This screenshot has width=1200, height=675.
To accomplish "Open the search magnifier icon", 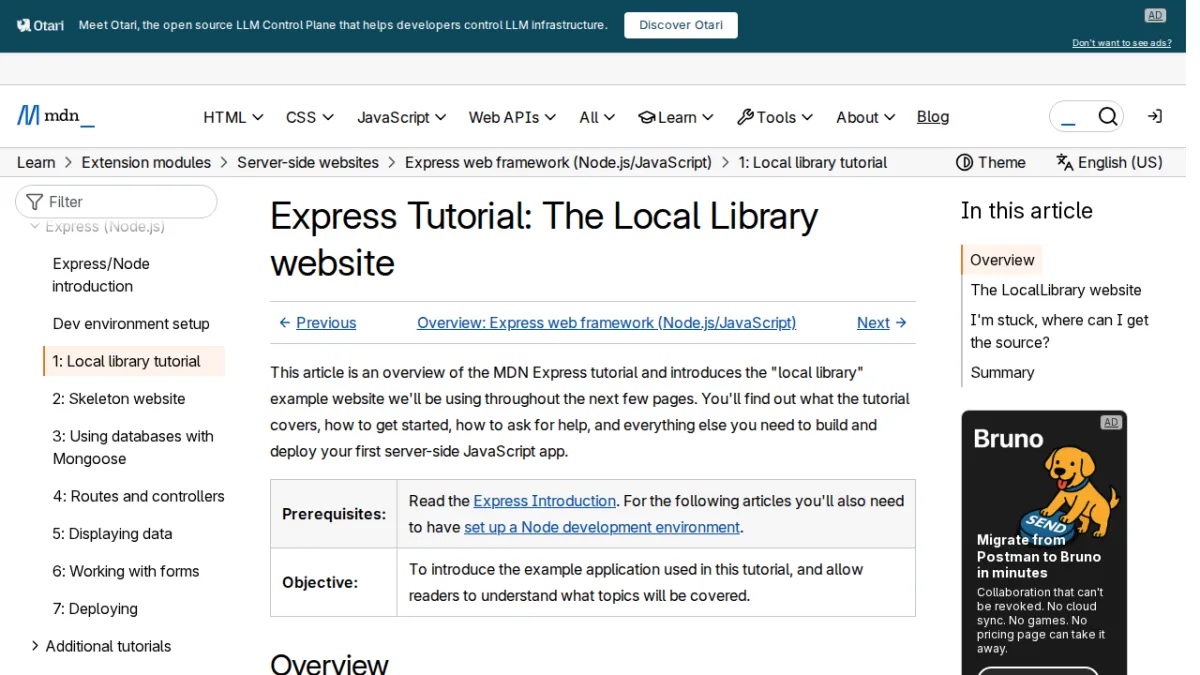I will (1108, 117).
